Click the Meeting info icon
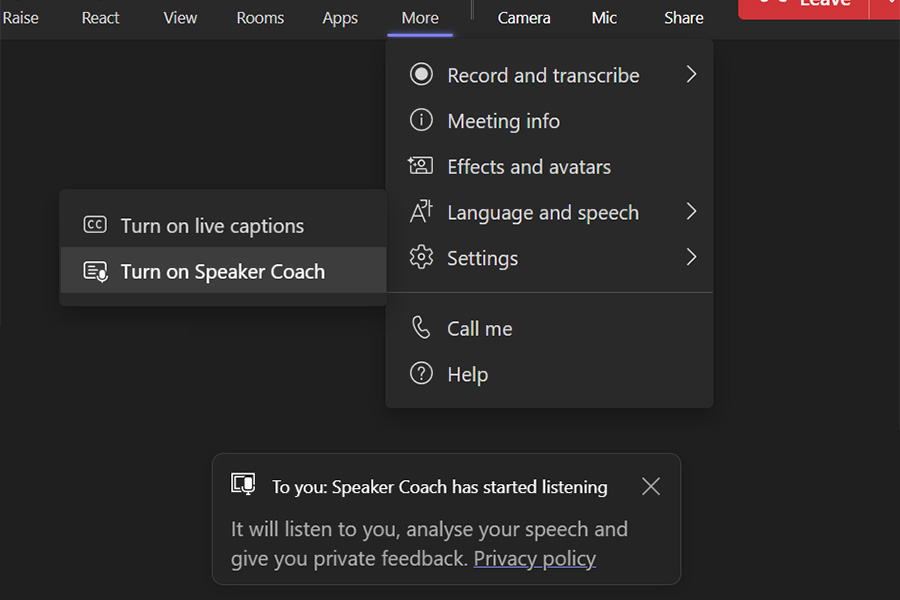 (x=421, y=121)
